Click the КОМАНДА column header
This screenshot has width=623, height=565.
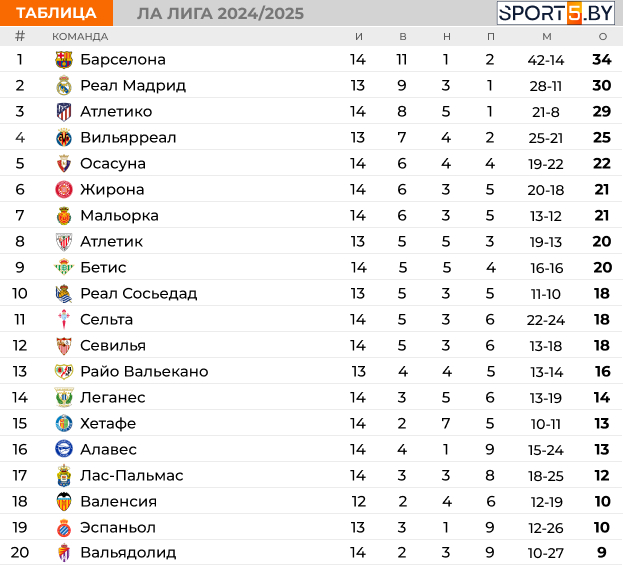point(80,37)
